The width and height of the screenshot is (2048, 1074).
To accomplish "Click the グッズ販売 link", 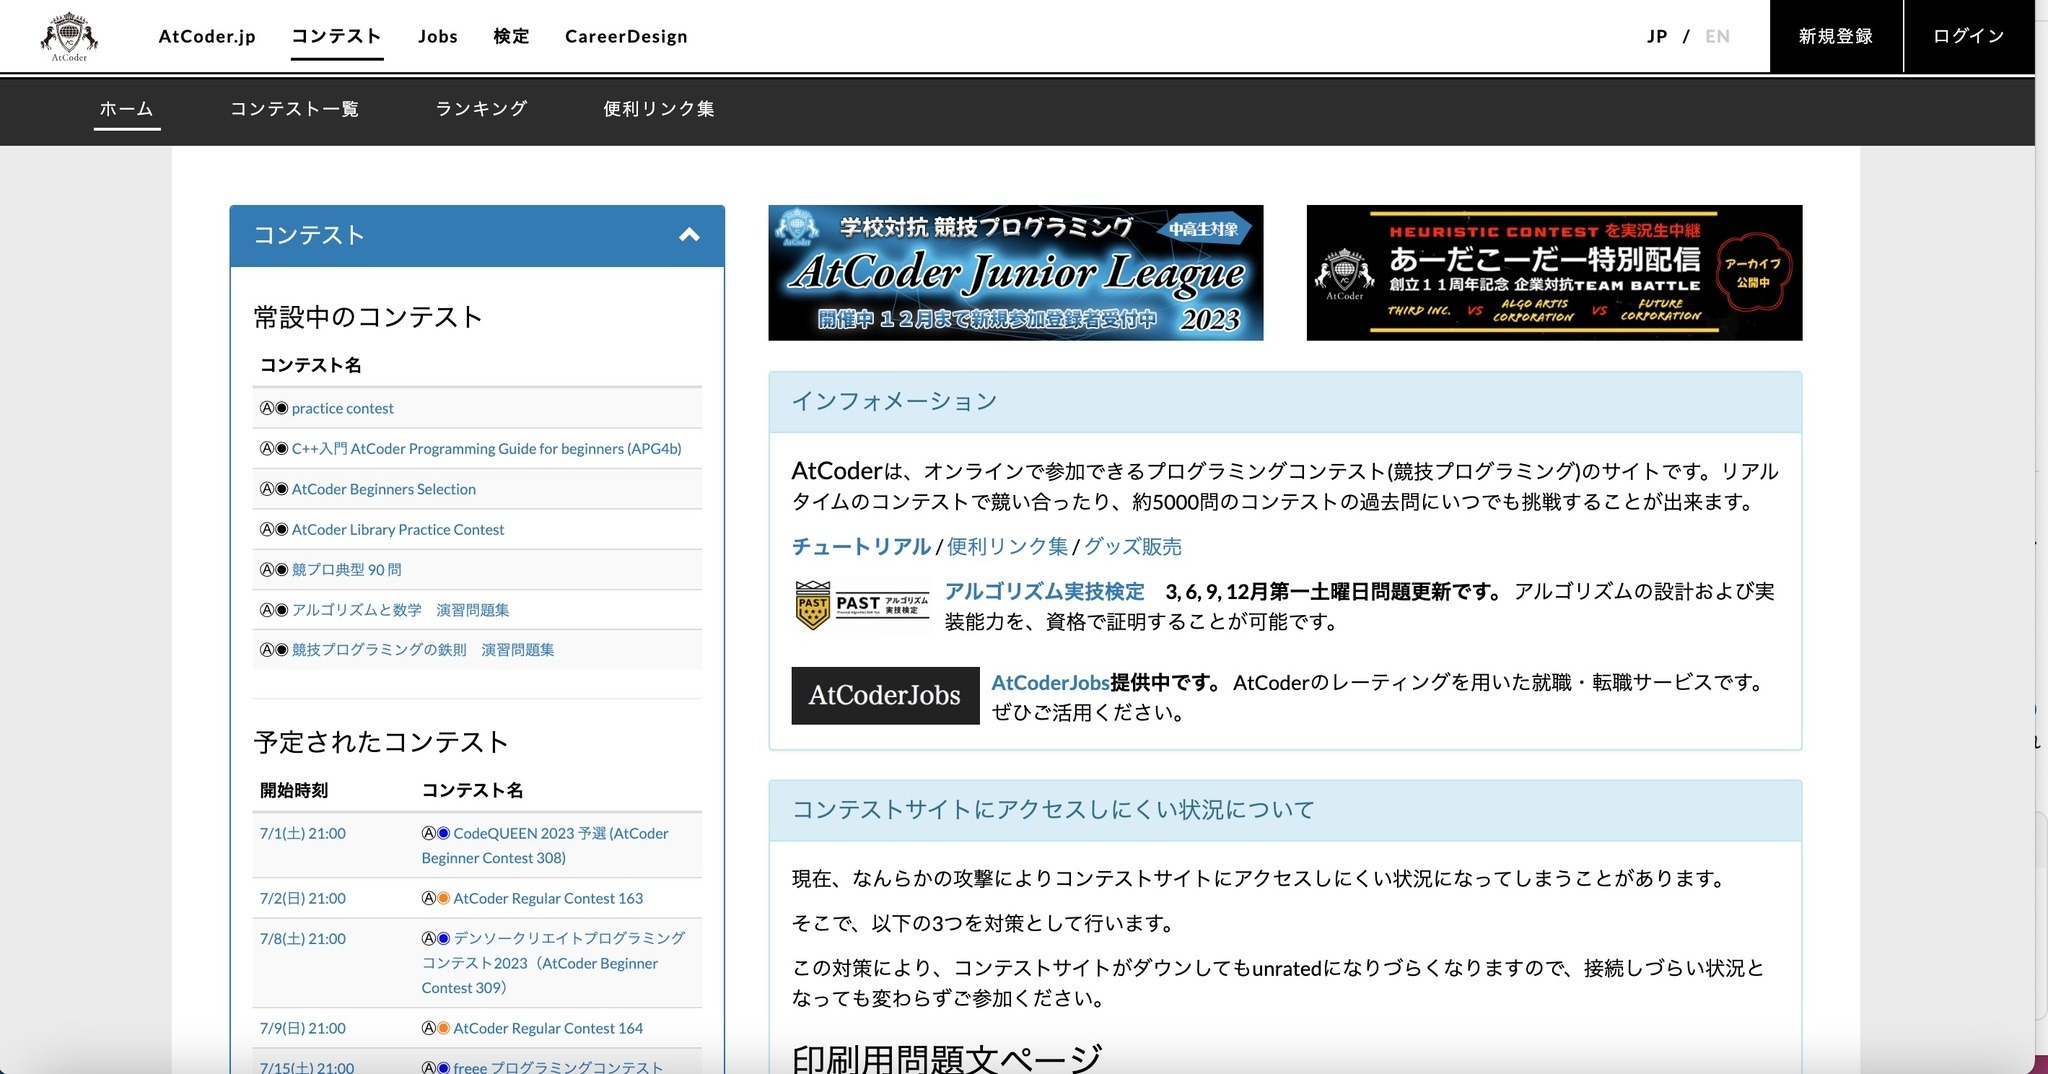I will coord(1132,547).
